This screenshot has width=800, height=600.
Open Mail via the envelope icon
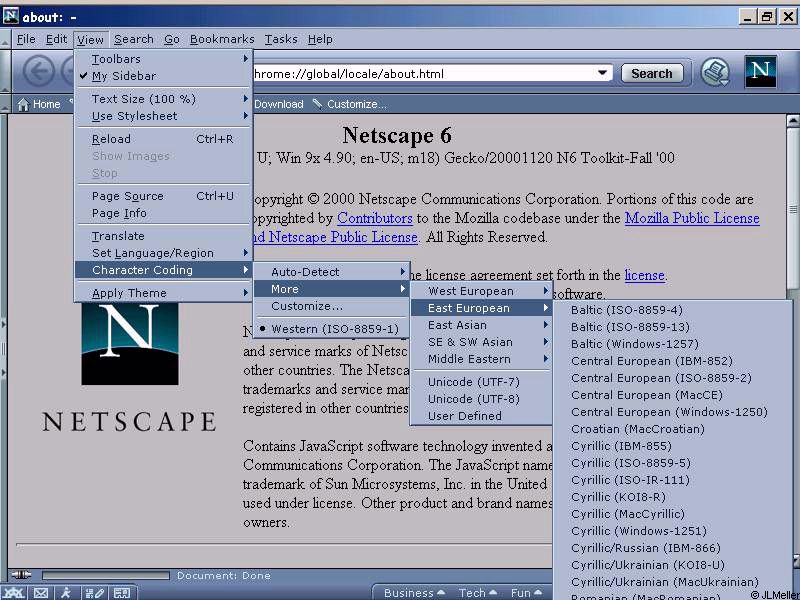[x=41, y=593]
